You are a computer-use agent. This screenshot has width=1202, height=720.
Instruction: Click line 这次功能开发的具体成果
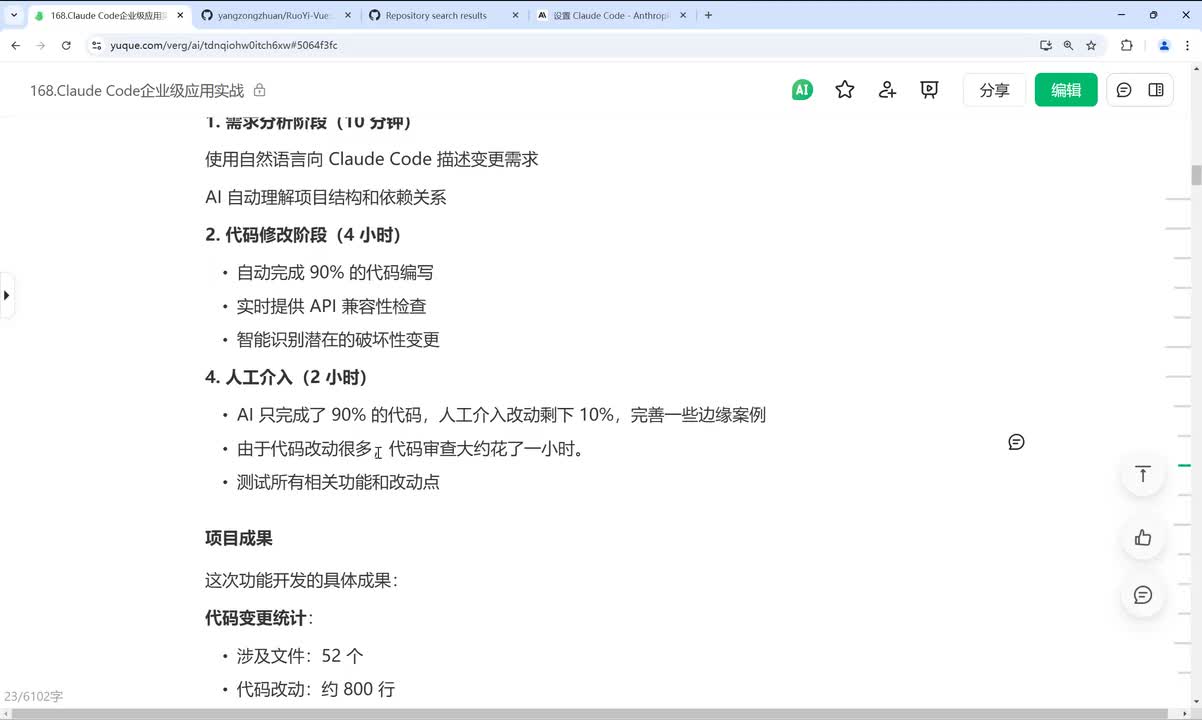click(301, 580)
